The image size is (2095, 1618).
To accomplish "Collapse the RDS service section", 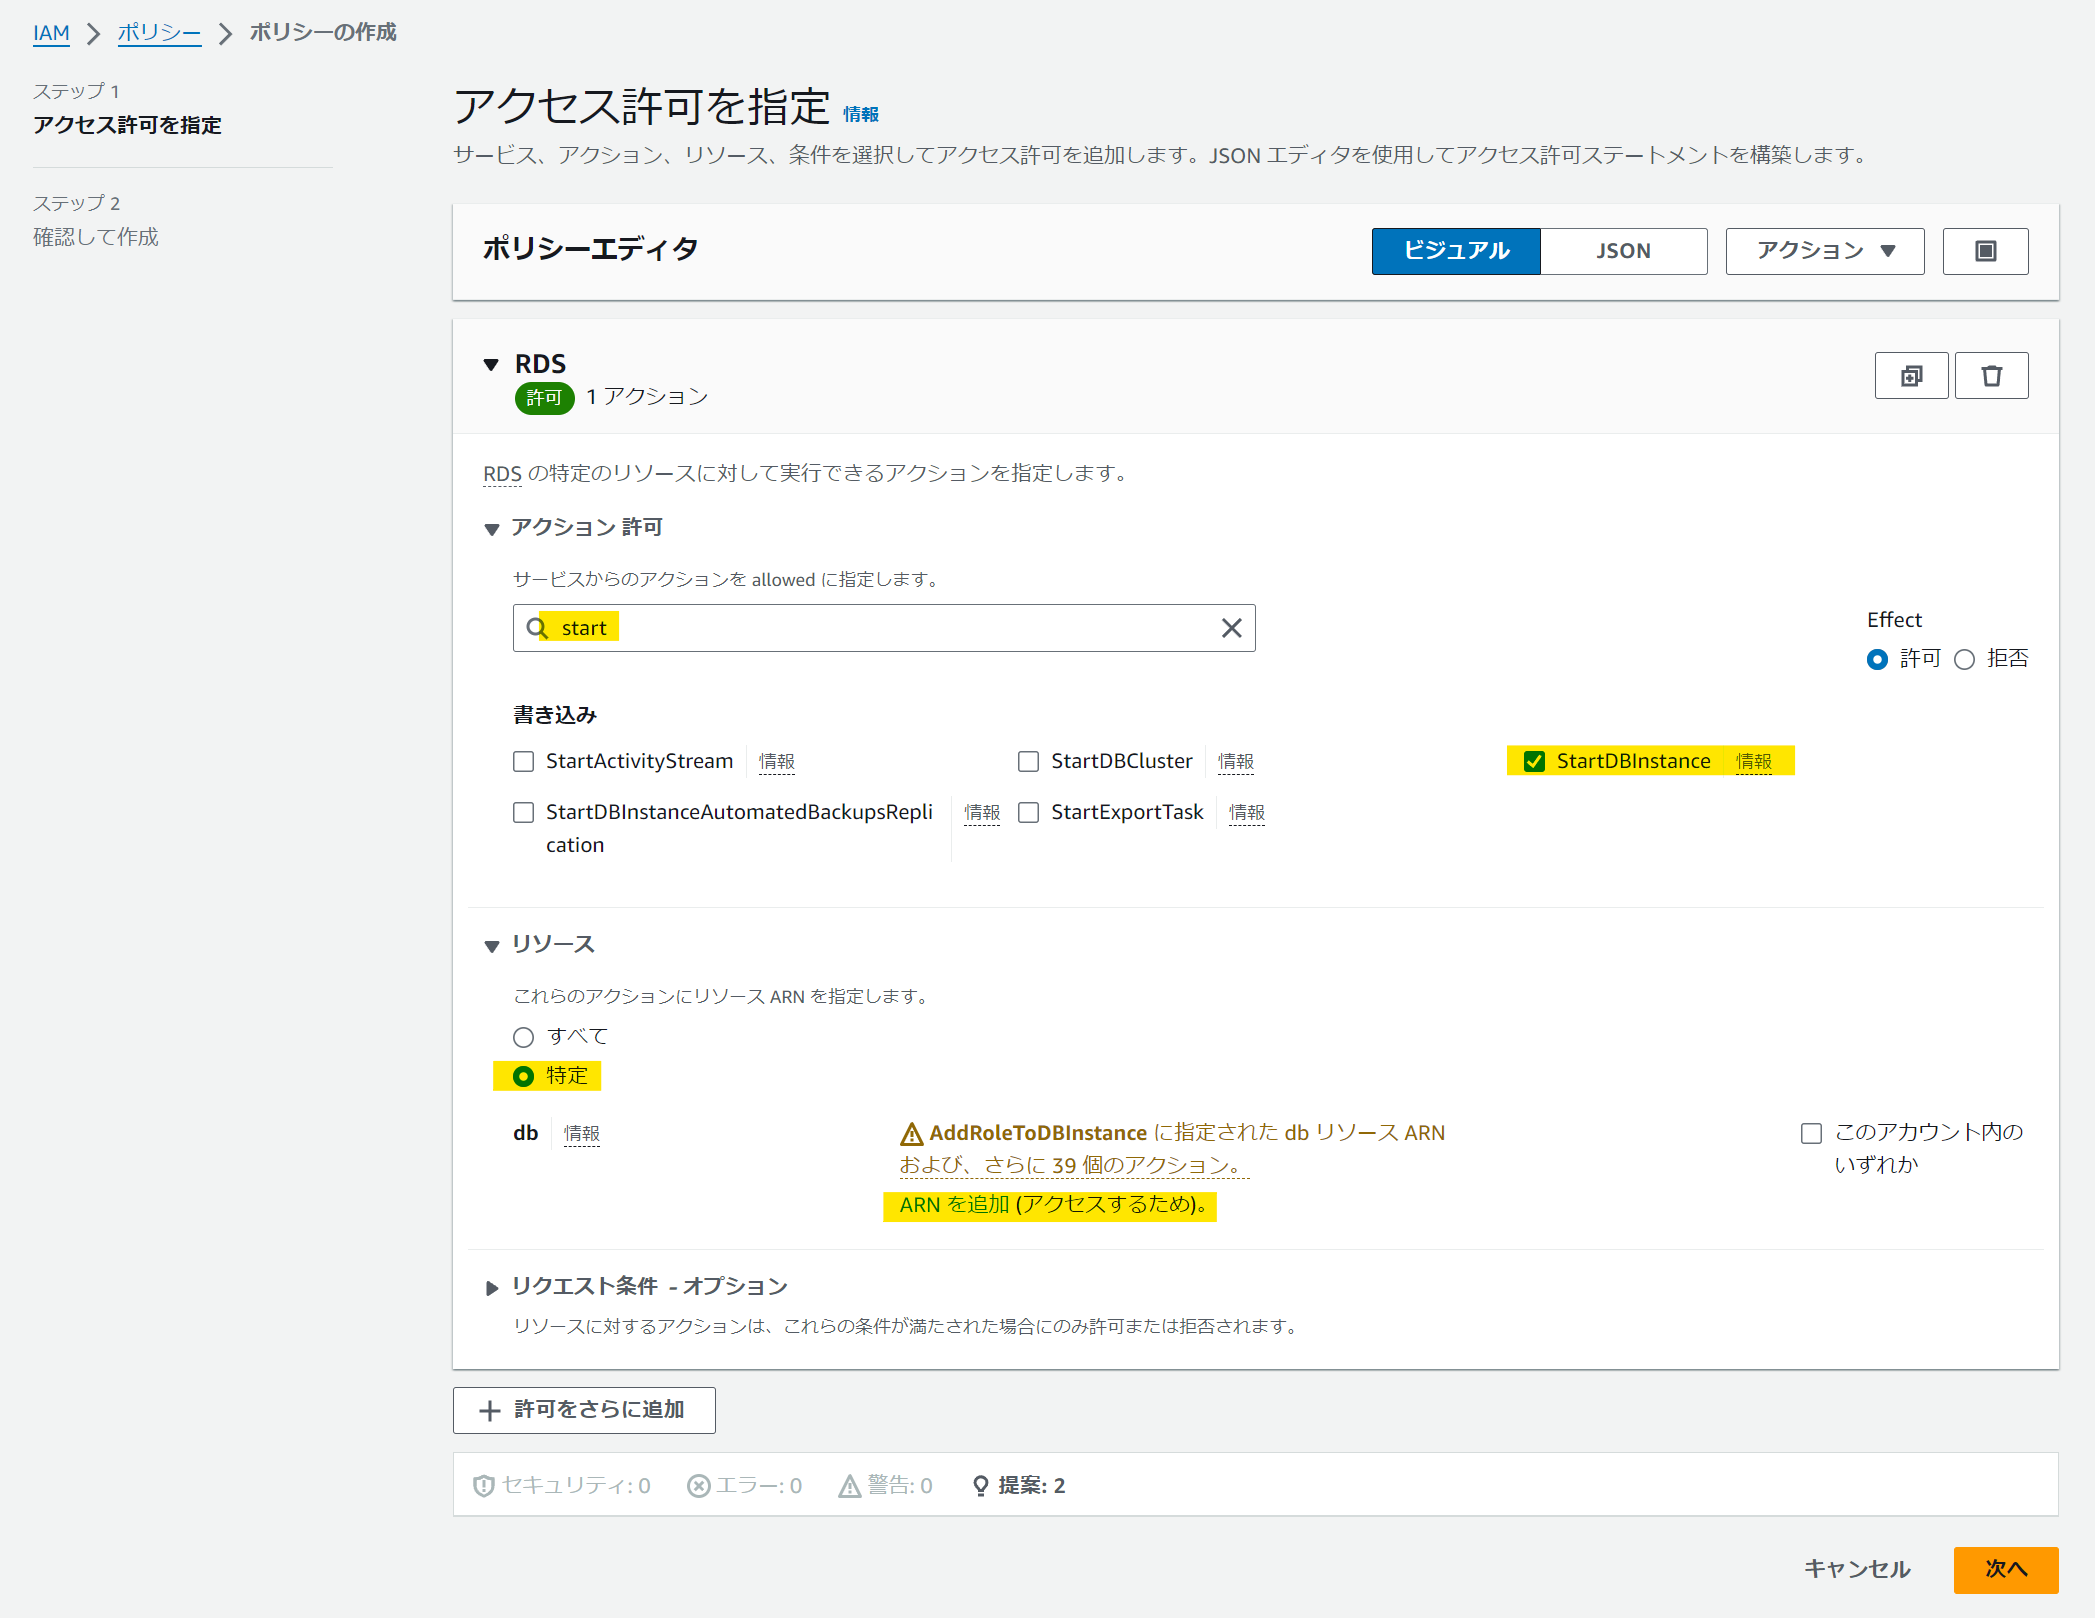I will (491, 364).
